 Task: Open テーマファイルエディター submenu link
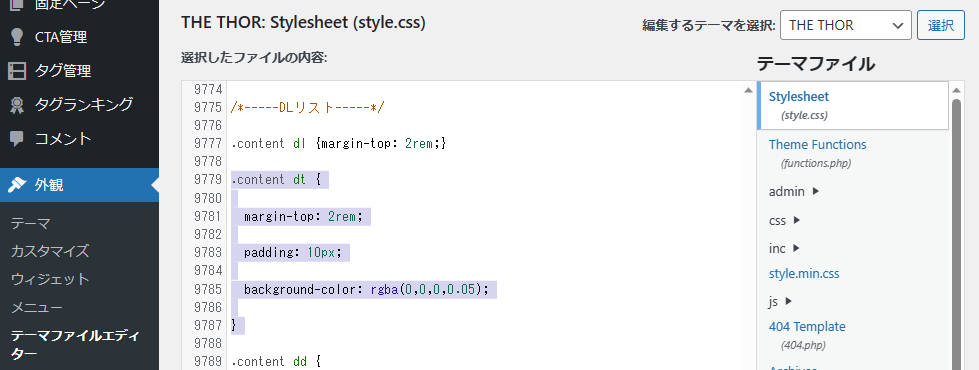[x=75, y=344]
